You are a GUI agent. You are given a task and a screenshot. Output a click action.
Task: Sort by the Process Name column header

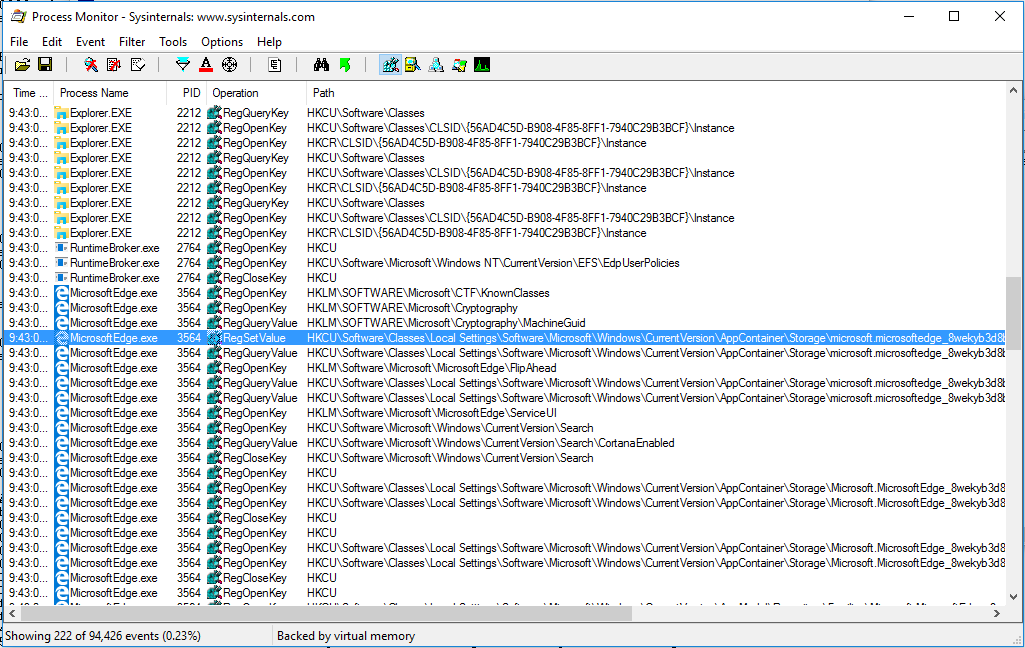110,93
